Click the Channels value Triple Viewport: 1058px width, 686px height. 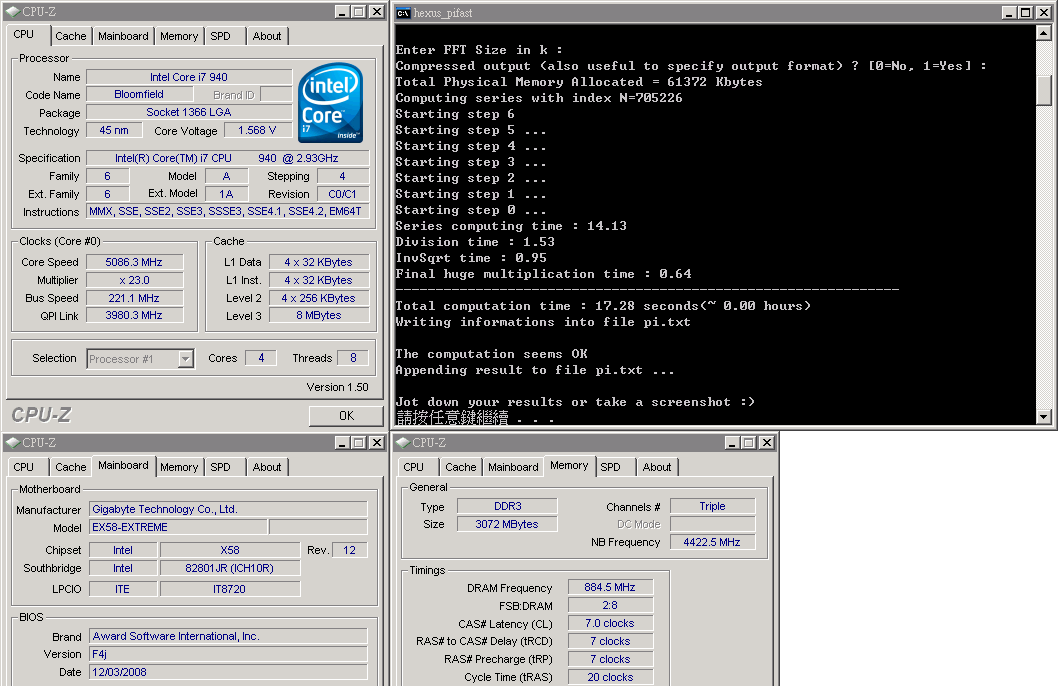point(713,507)
